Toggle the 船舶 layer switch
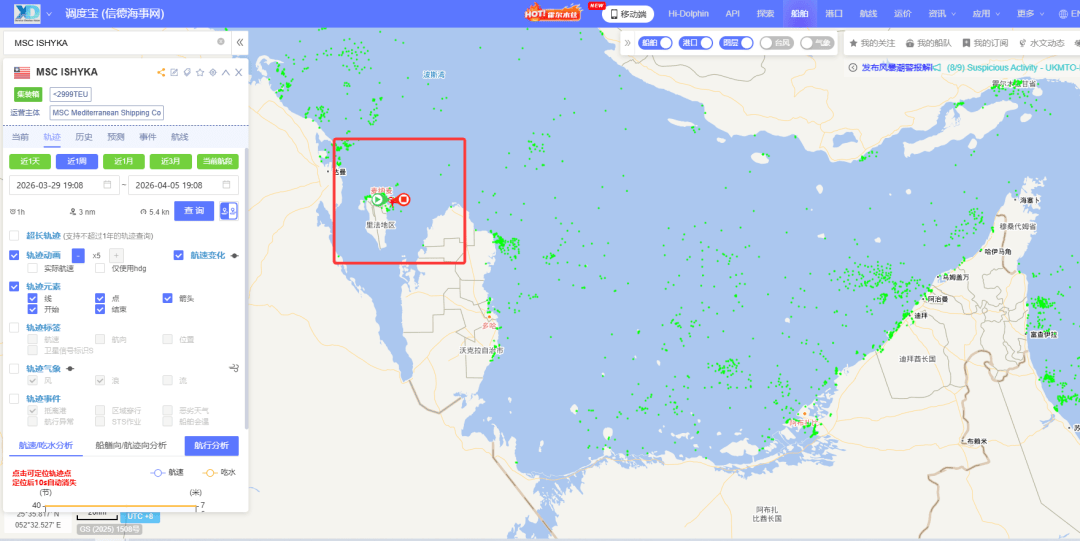This screenshot has width=1080, height=541. coord(655,43)
